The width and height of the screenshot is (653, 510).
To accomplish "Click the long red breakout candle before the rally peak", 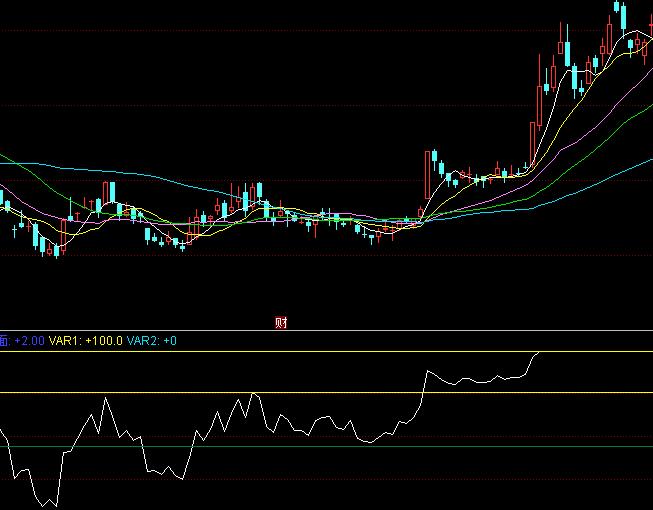I will click(529, 140).
